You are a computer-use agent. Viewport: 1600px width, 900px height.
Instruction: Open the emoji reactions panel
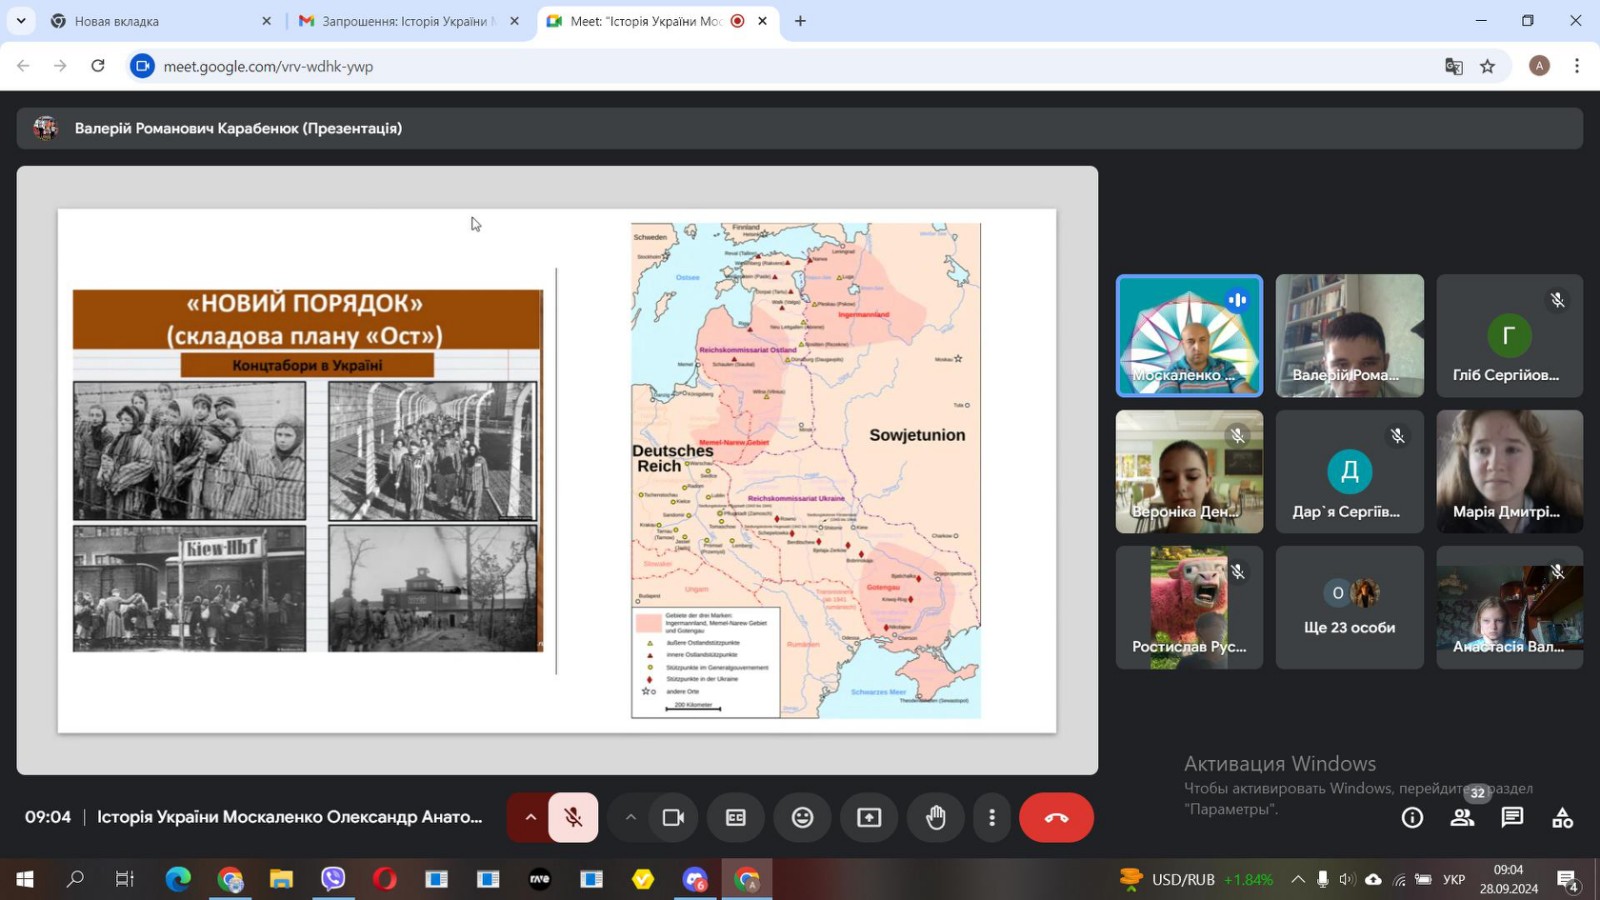tap(802, 817)
